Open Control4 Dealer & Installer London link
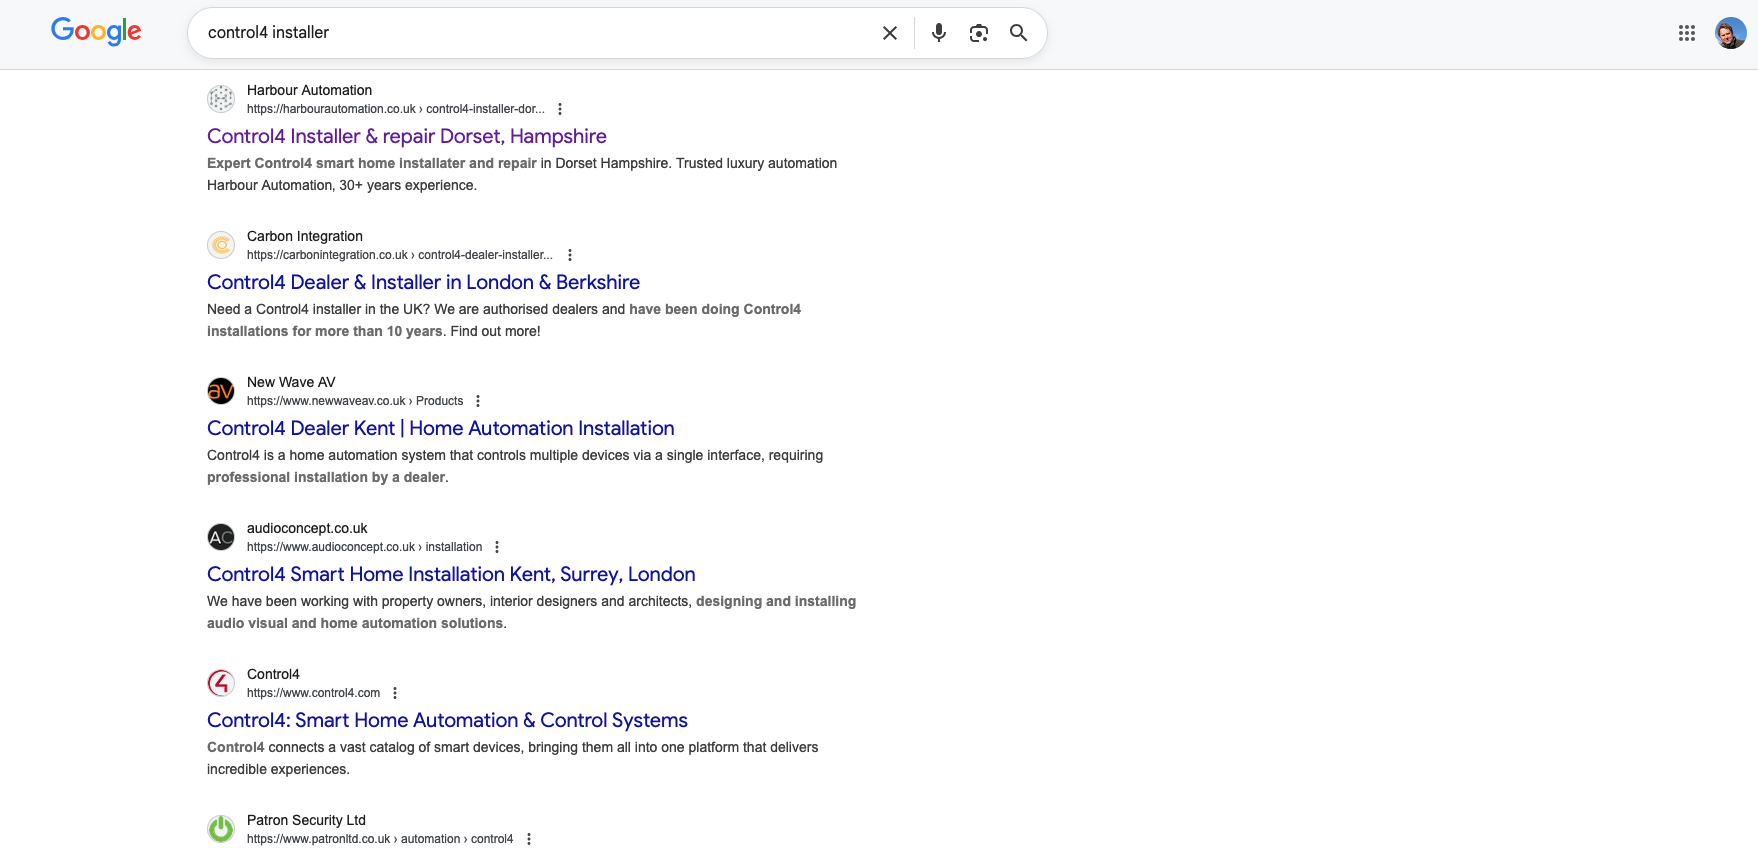 coord(423,282)
